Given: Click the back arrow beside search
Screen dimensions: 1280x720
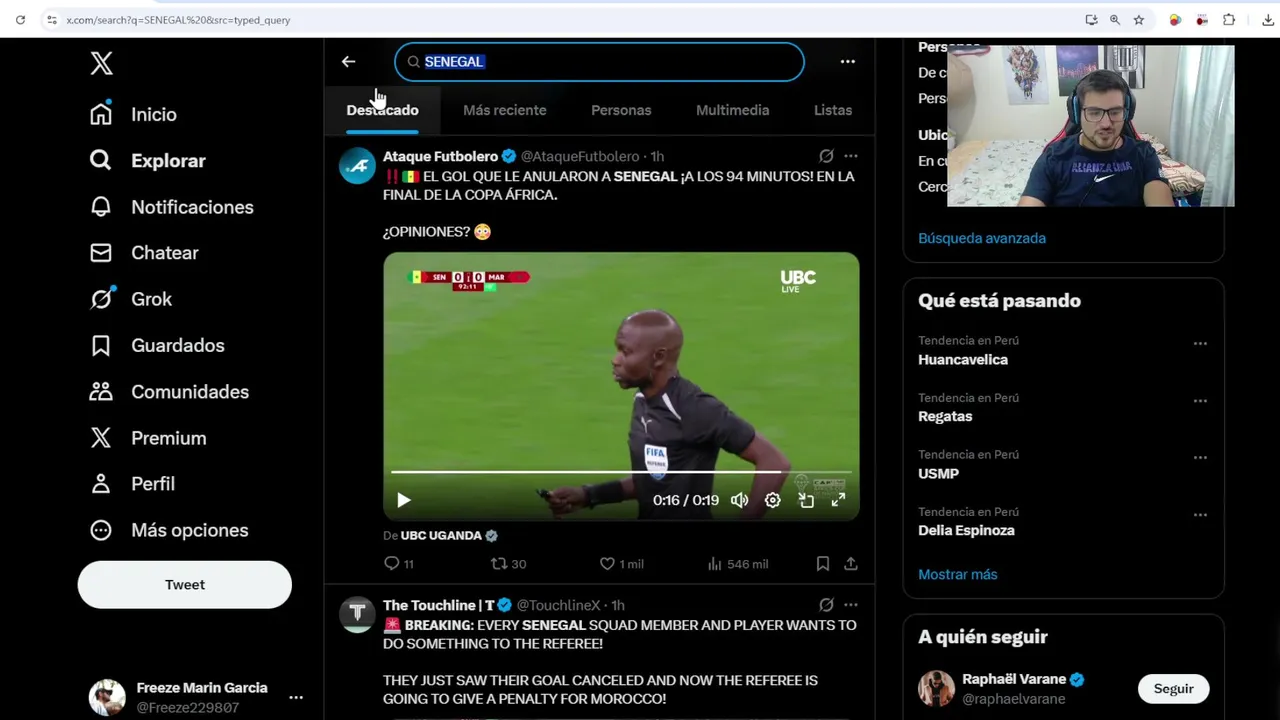Looking at the screenshot, I should (348, 62).
